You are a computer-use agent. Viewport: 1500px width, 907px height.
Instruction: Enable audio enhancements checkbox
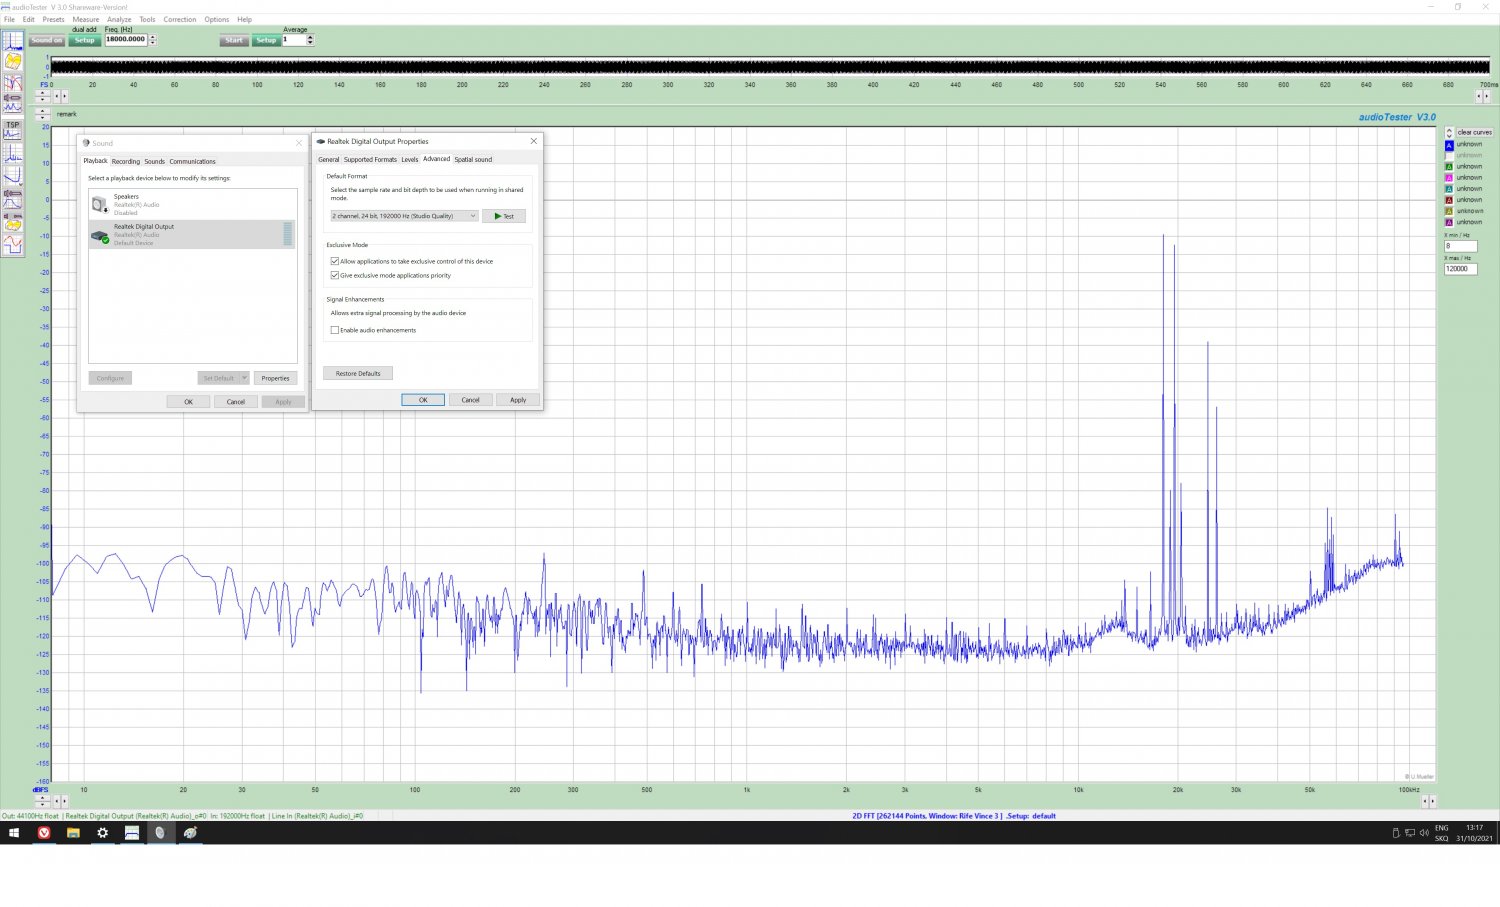335,330
